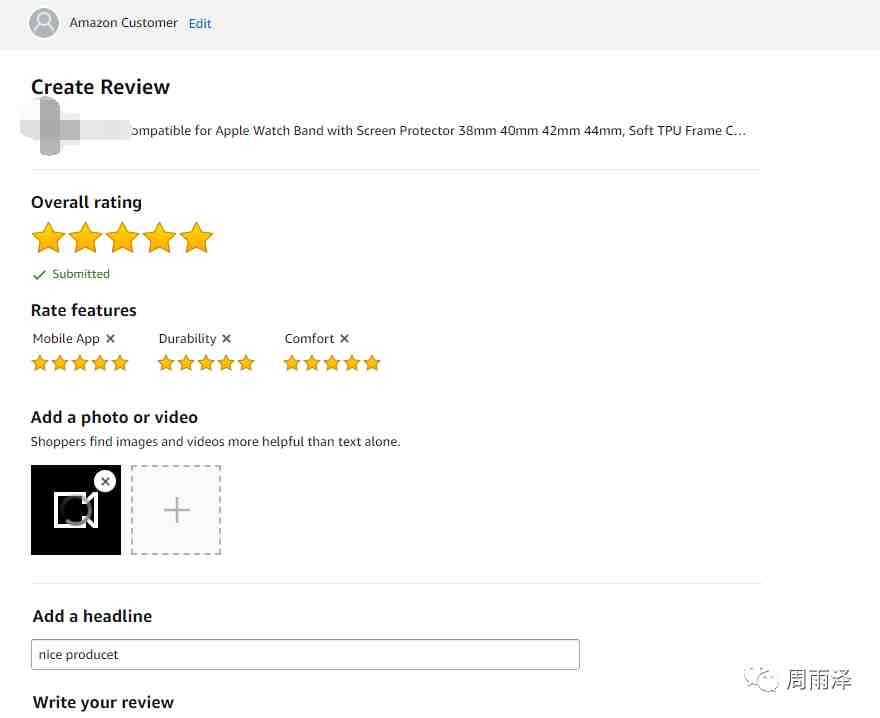
Task: Remove the Durability feature rating
Action: [226, 339]
